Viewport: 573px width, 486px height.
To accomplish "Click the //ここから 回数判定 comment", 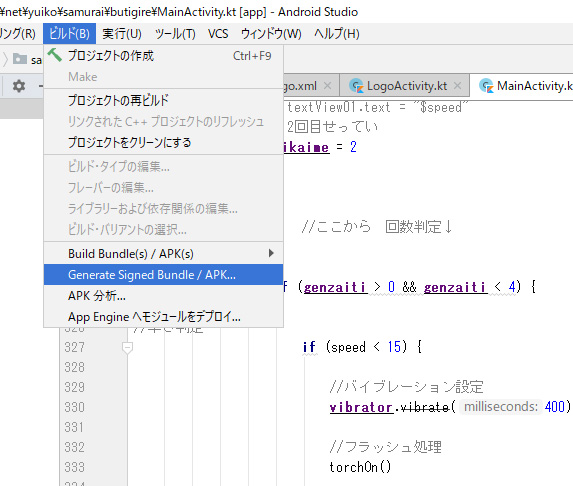I will coord(377,227).
